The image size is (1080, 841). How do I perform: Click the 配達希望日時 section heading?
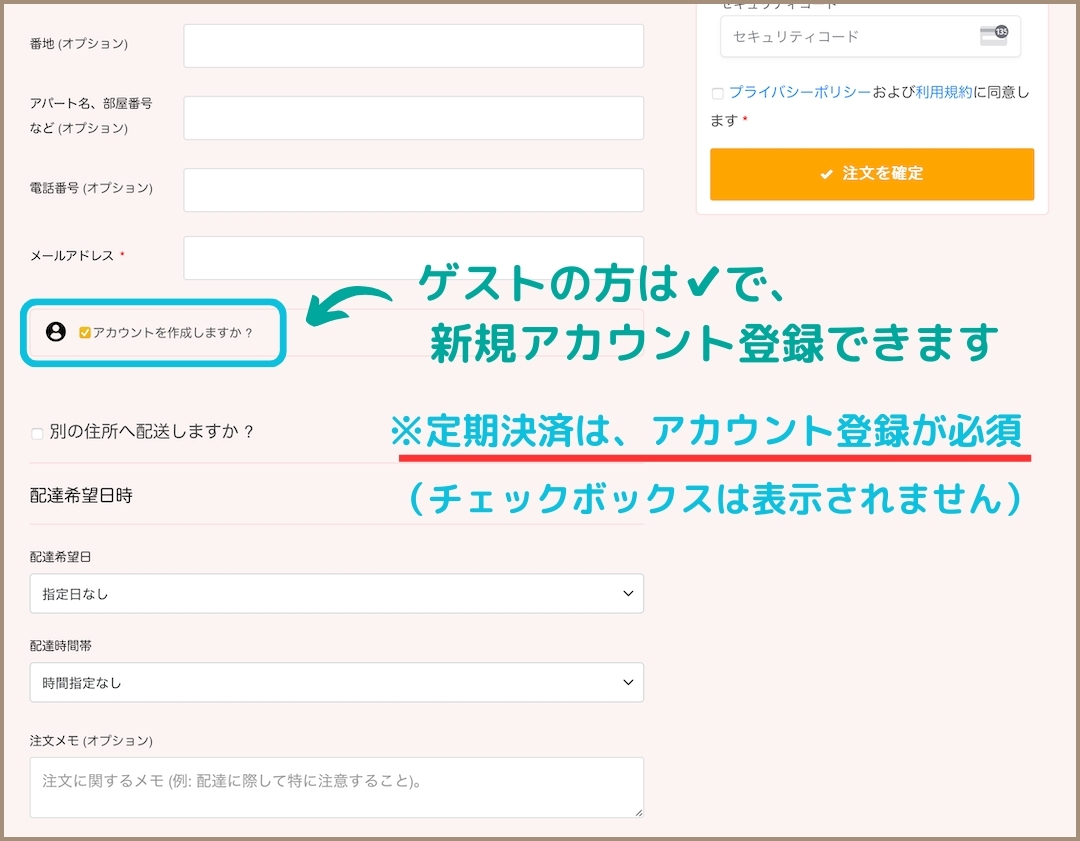(81, 495)
